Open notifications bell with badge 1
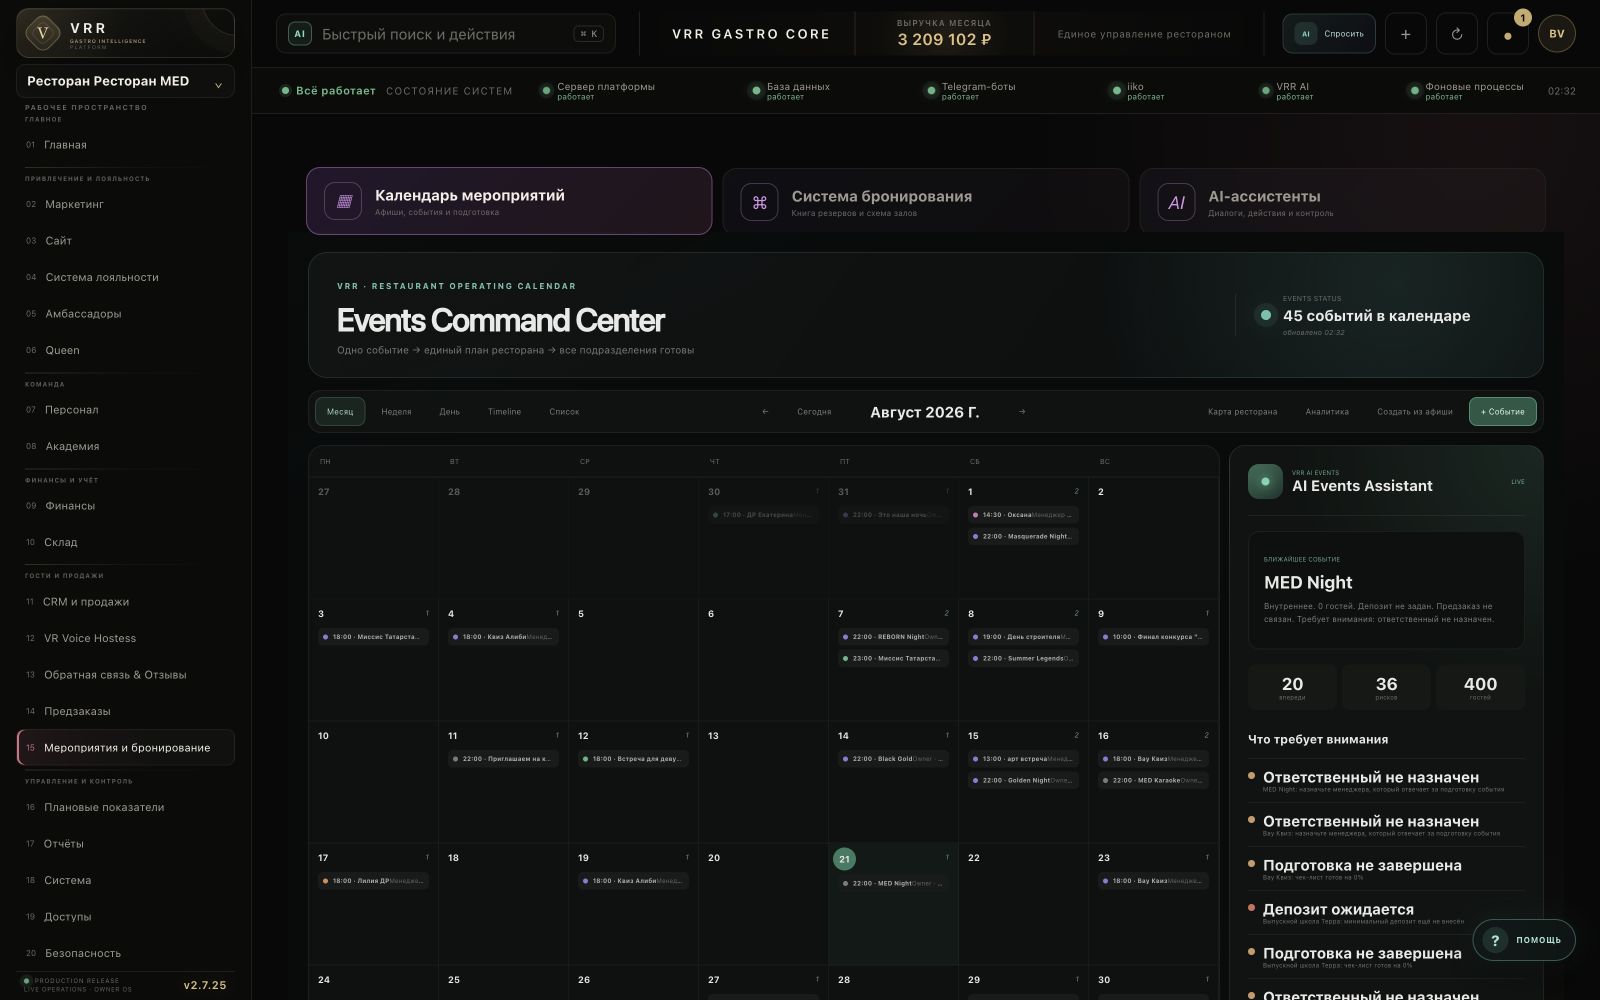Screen dimensions: 1600x1000 tap(1508, 34)
